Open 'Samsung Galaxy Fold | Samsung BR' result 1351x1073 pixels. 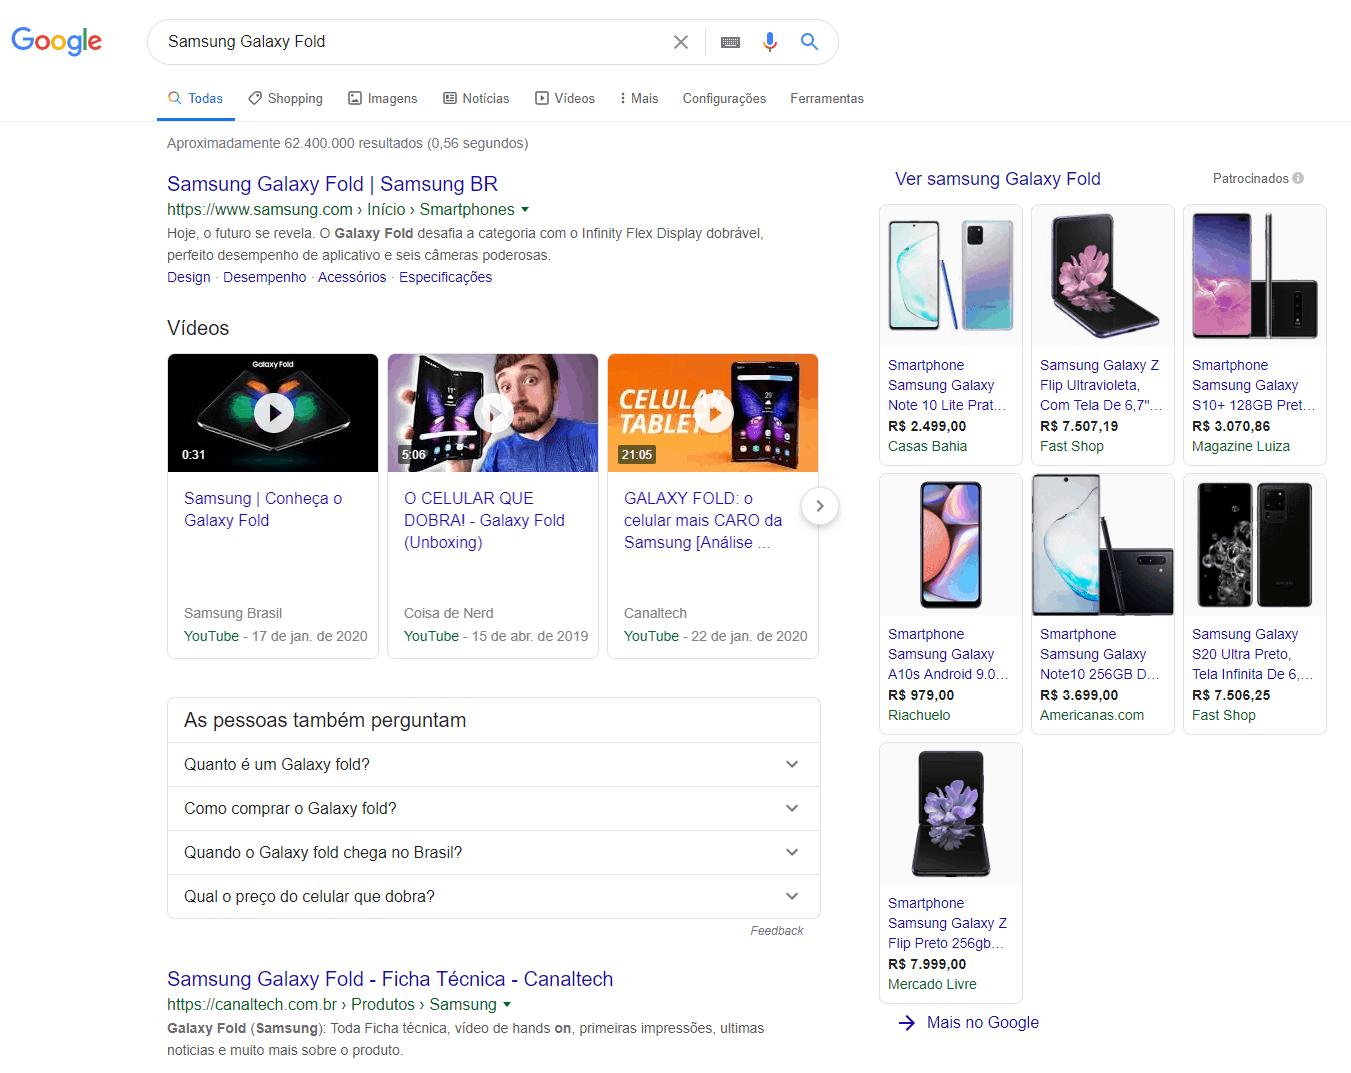point(332,184)
